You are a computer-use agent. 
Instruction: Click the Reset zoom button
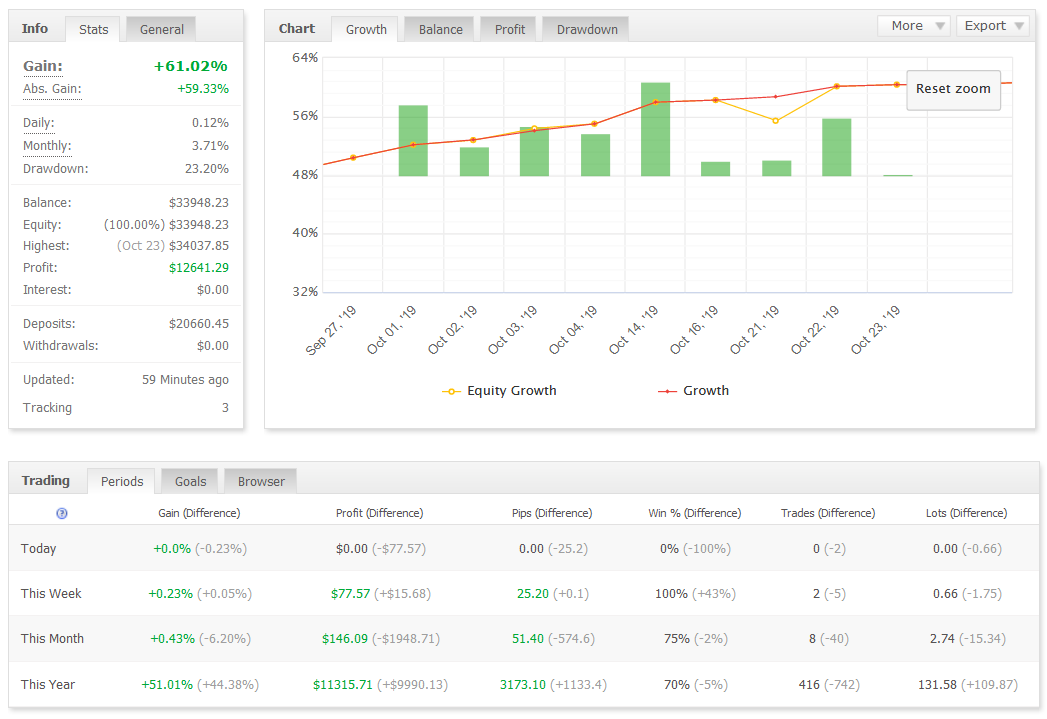(x=953, y=89)
